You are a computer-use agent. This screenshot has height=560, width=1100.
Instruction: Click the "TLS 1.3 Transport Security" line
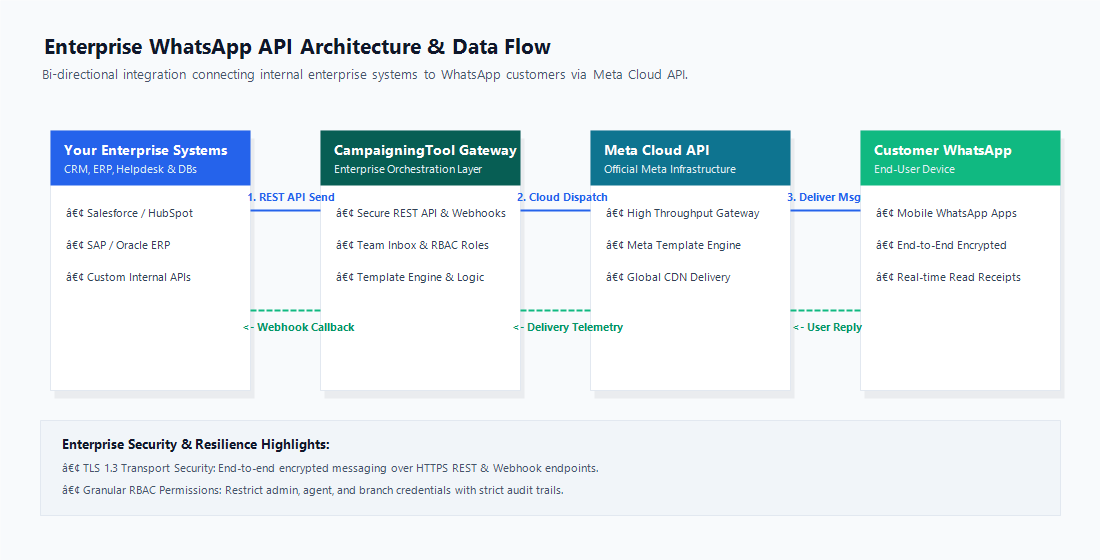pyautogui.click(x=330, y=468)
